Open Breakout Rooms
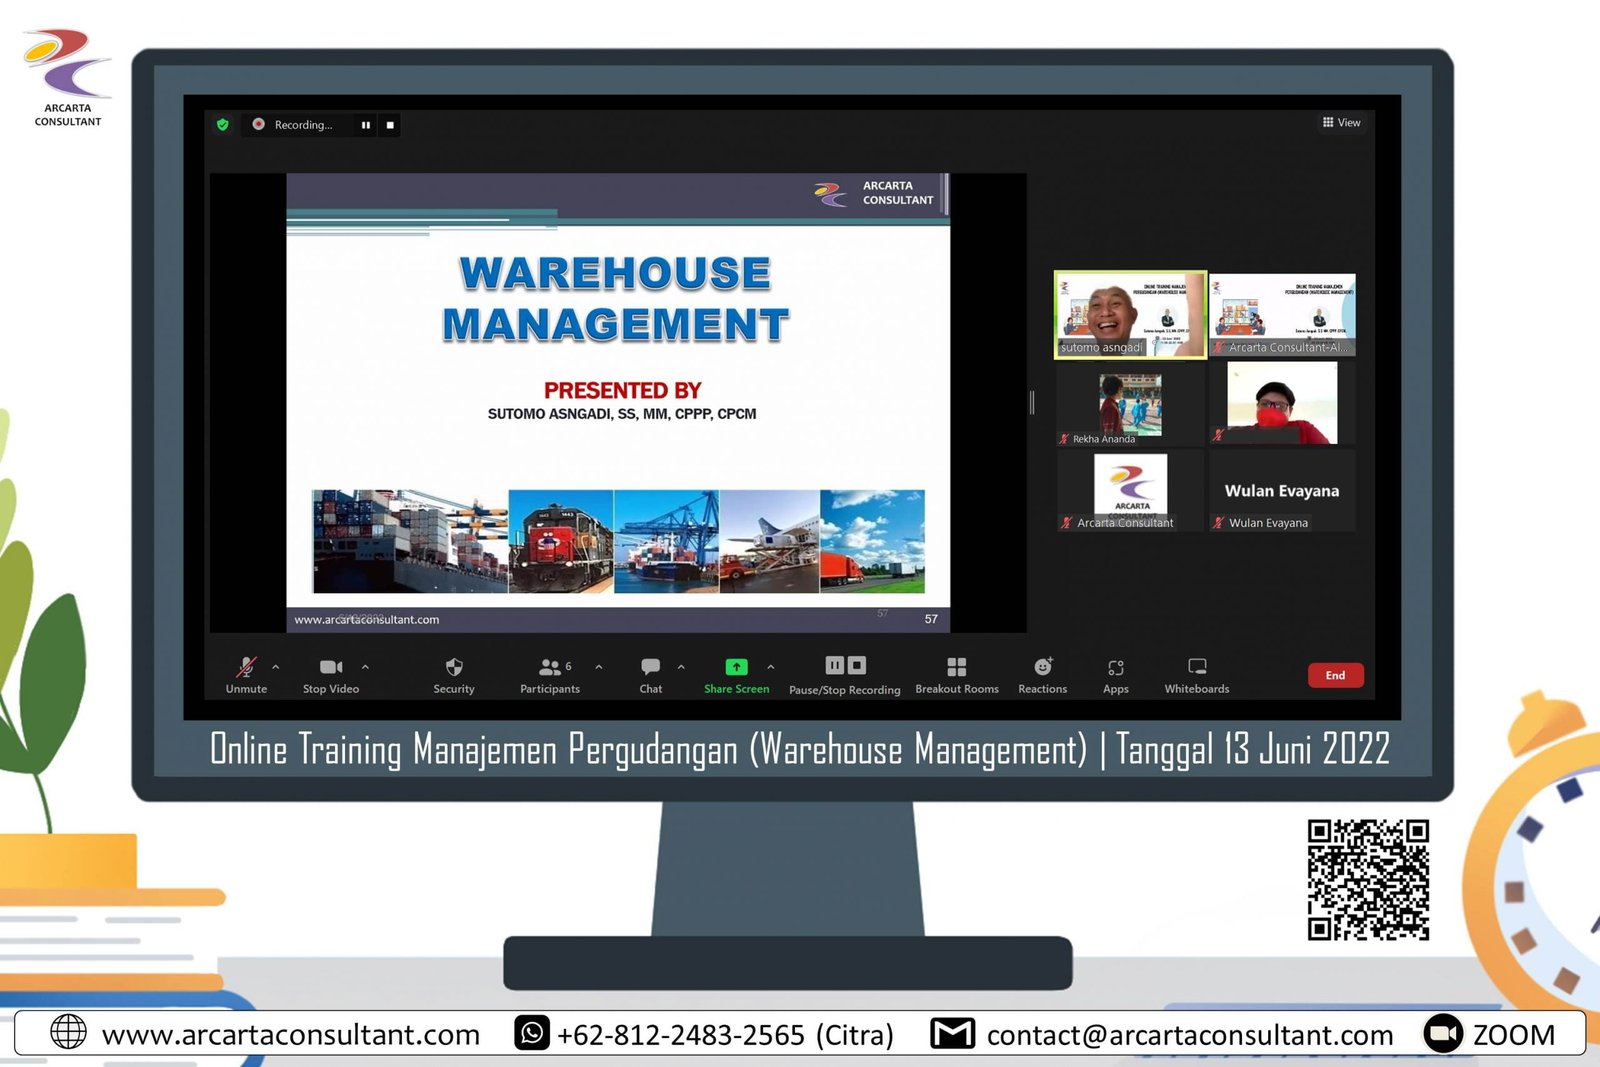Image resolution: width=1600 pixels, height=1067 pixels. point(956,668)
